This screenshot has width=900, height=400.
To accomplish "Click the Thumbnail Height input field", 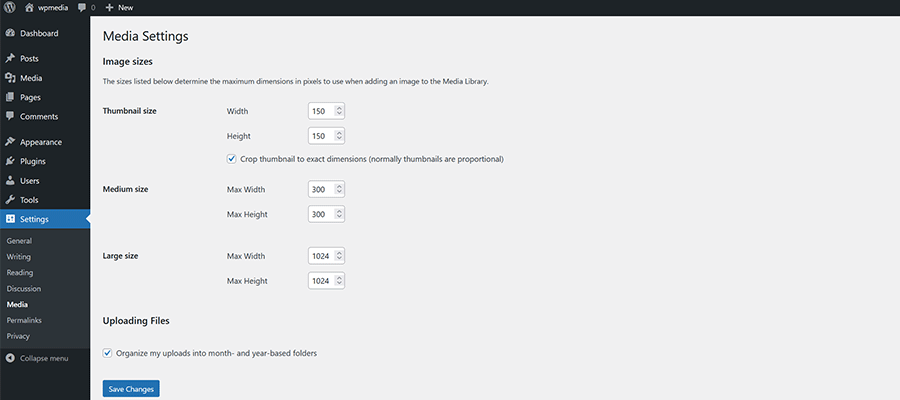I will coord(321,136).
